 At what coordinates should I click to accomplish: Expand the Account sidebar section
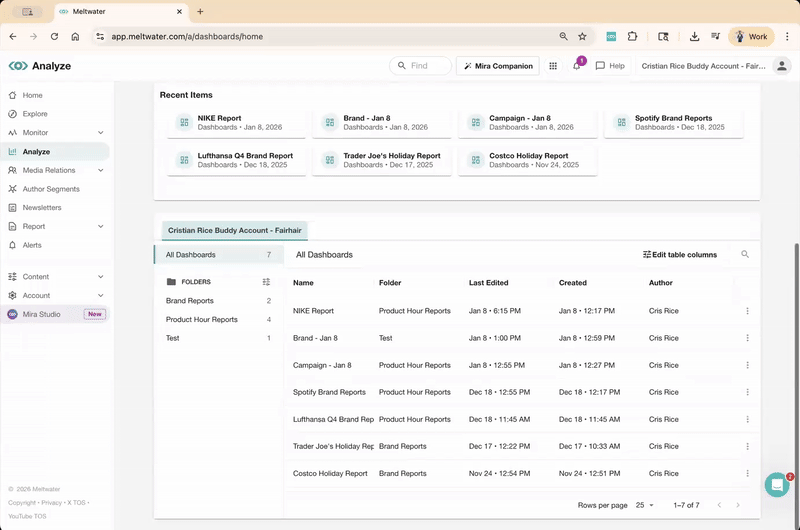(101, 295)
